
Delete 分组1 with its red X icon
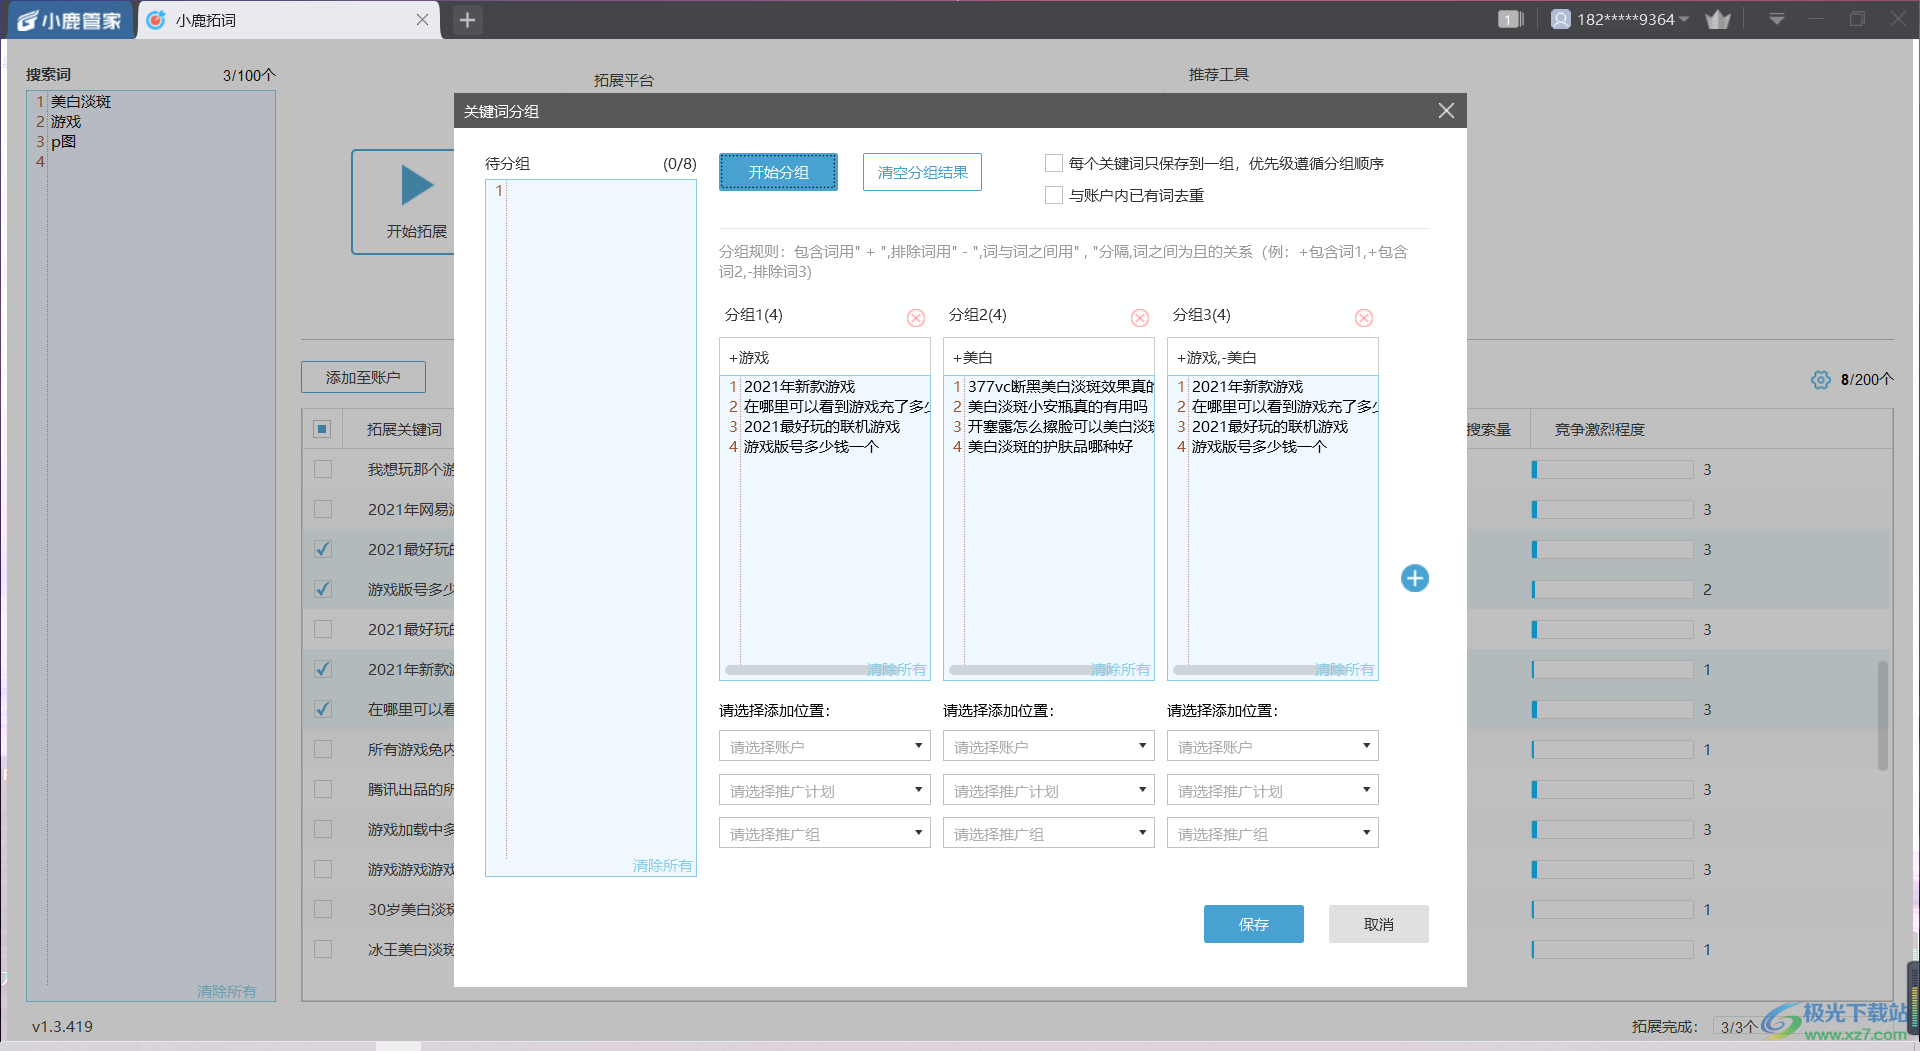click(x=915, y=318)
